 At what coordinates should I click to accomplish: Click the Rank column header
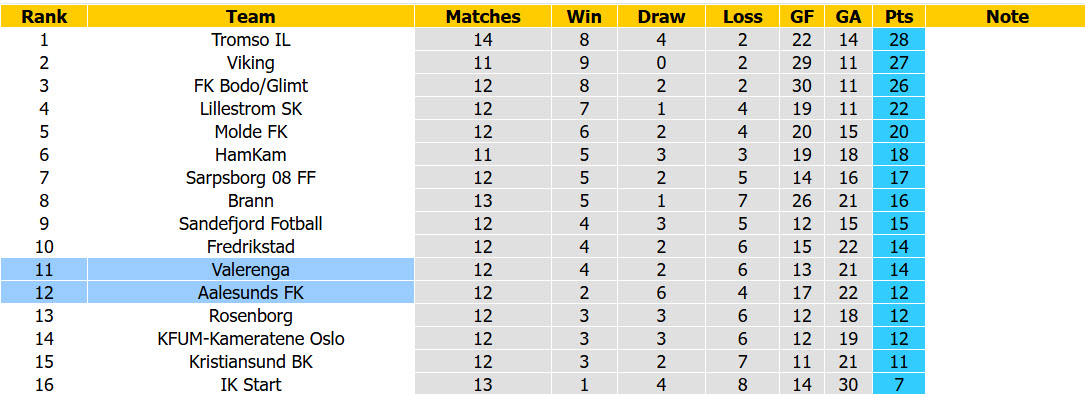tap(44, 17)
